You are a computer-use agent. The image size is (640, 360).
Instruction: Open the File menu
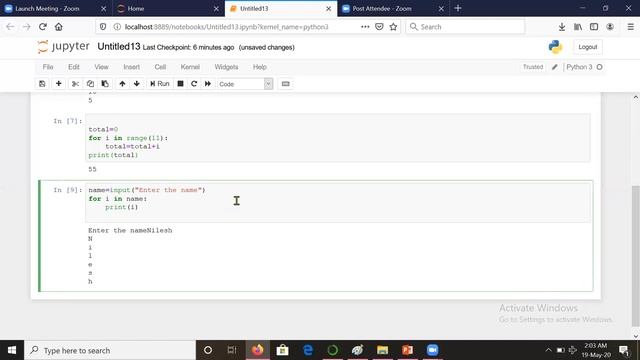[48, 67]
